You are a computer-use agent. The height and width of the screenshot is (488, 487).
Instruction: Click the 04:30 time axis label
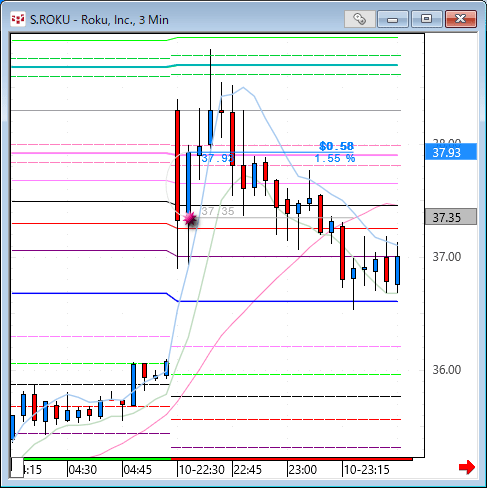(83, 470)
